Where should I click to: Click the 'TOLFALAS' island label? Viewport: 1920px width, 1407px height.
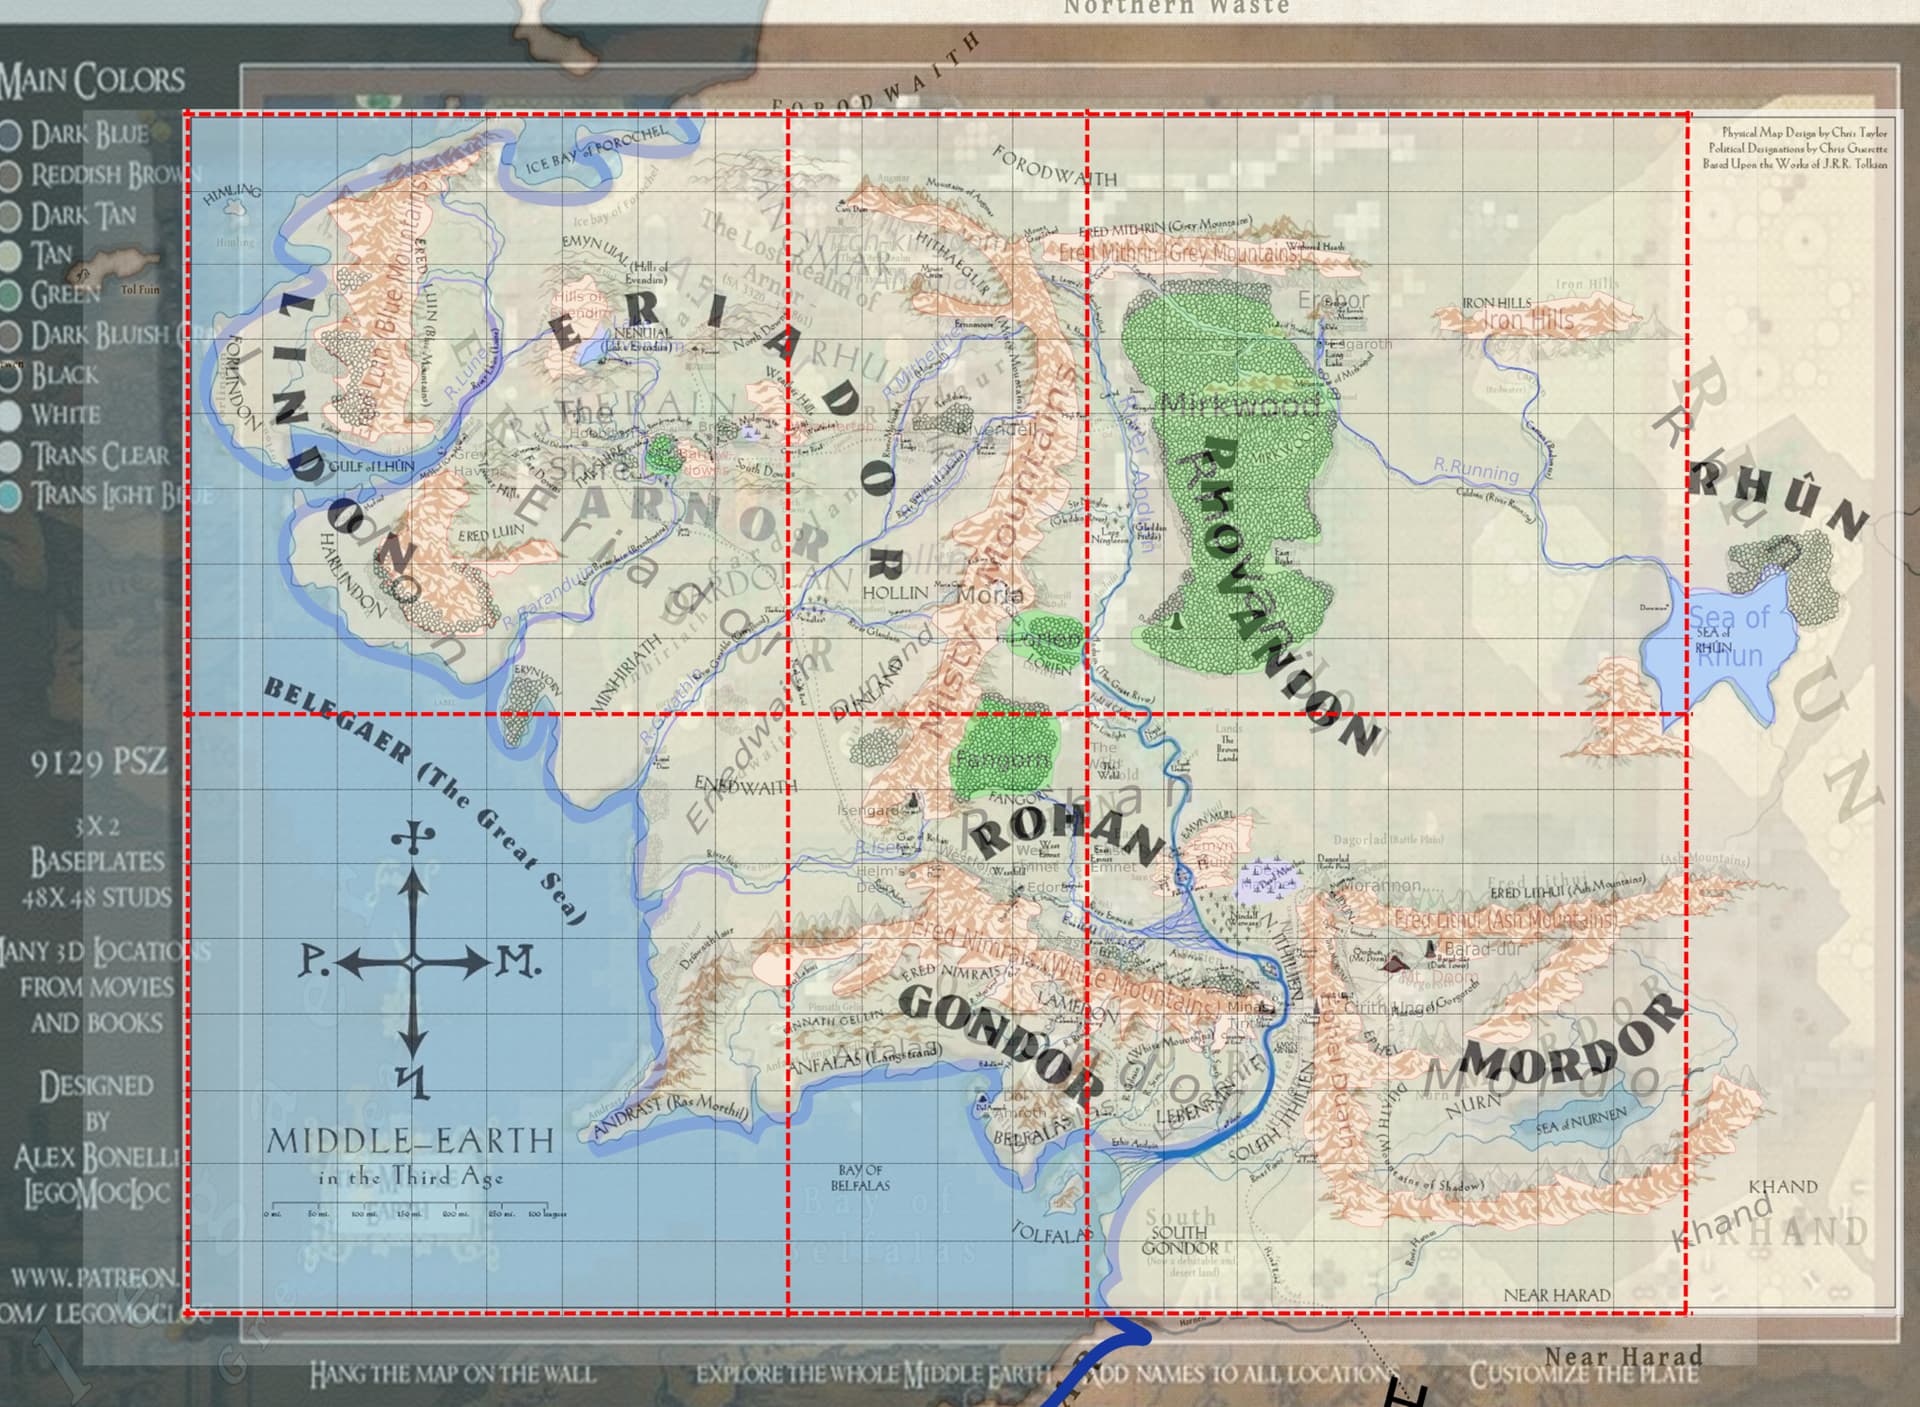pyautogui.click(x=1050, y=1233)
